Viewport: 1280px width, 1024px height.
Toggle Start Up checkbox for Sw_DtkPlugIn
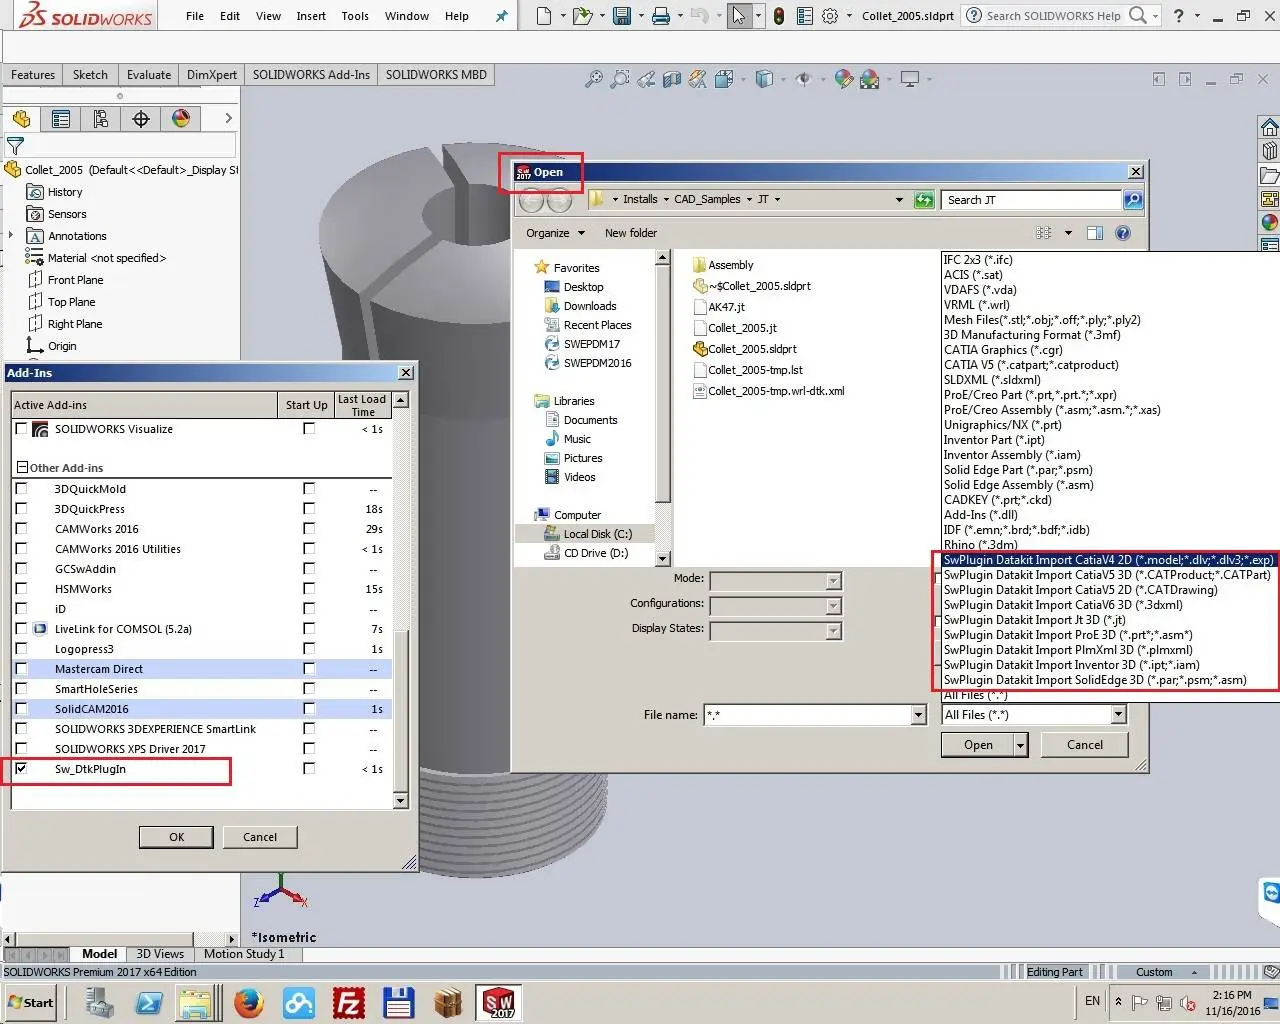309,769
